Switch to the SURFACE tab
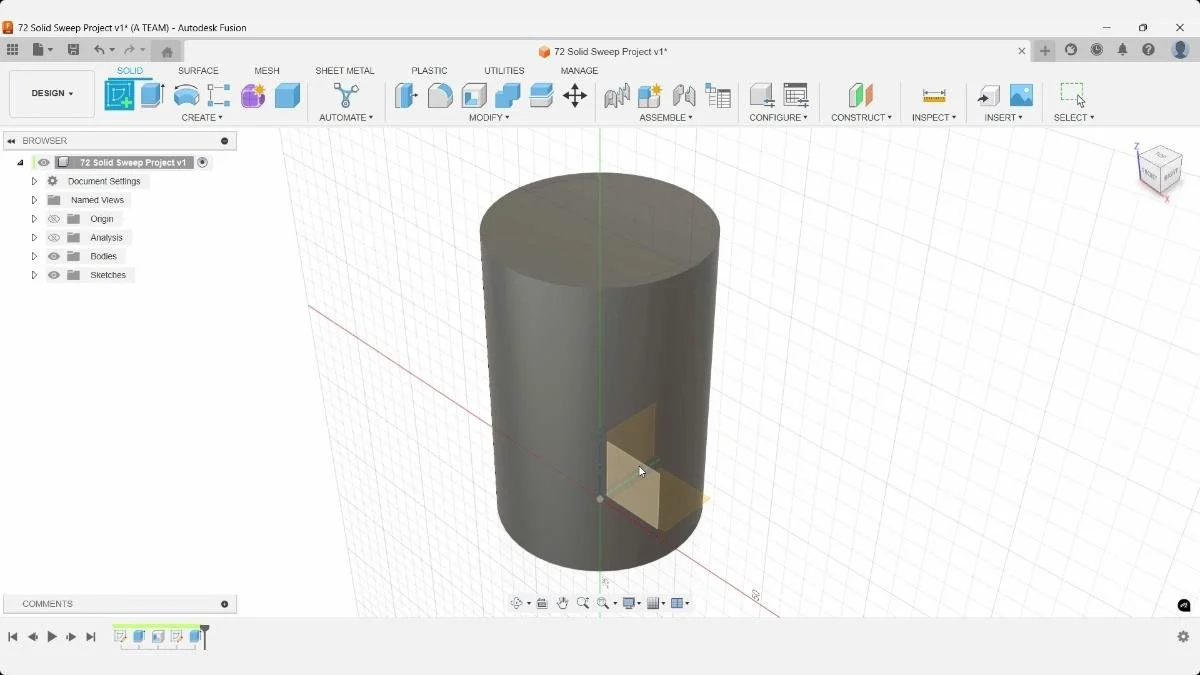 [x=198, y=71]
